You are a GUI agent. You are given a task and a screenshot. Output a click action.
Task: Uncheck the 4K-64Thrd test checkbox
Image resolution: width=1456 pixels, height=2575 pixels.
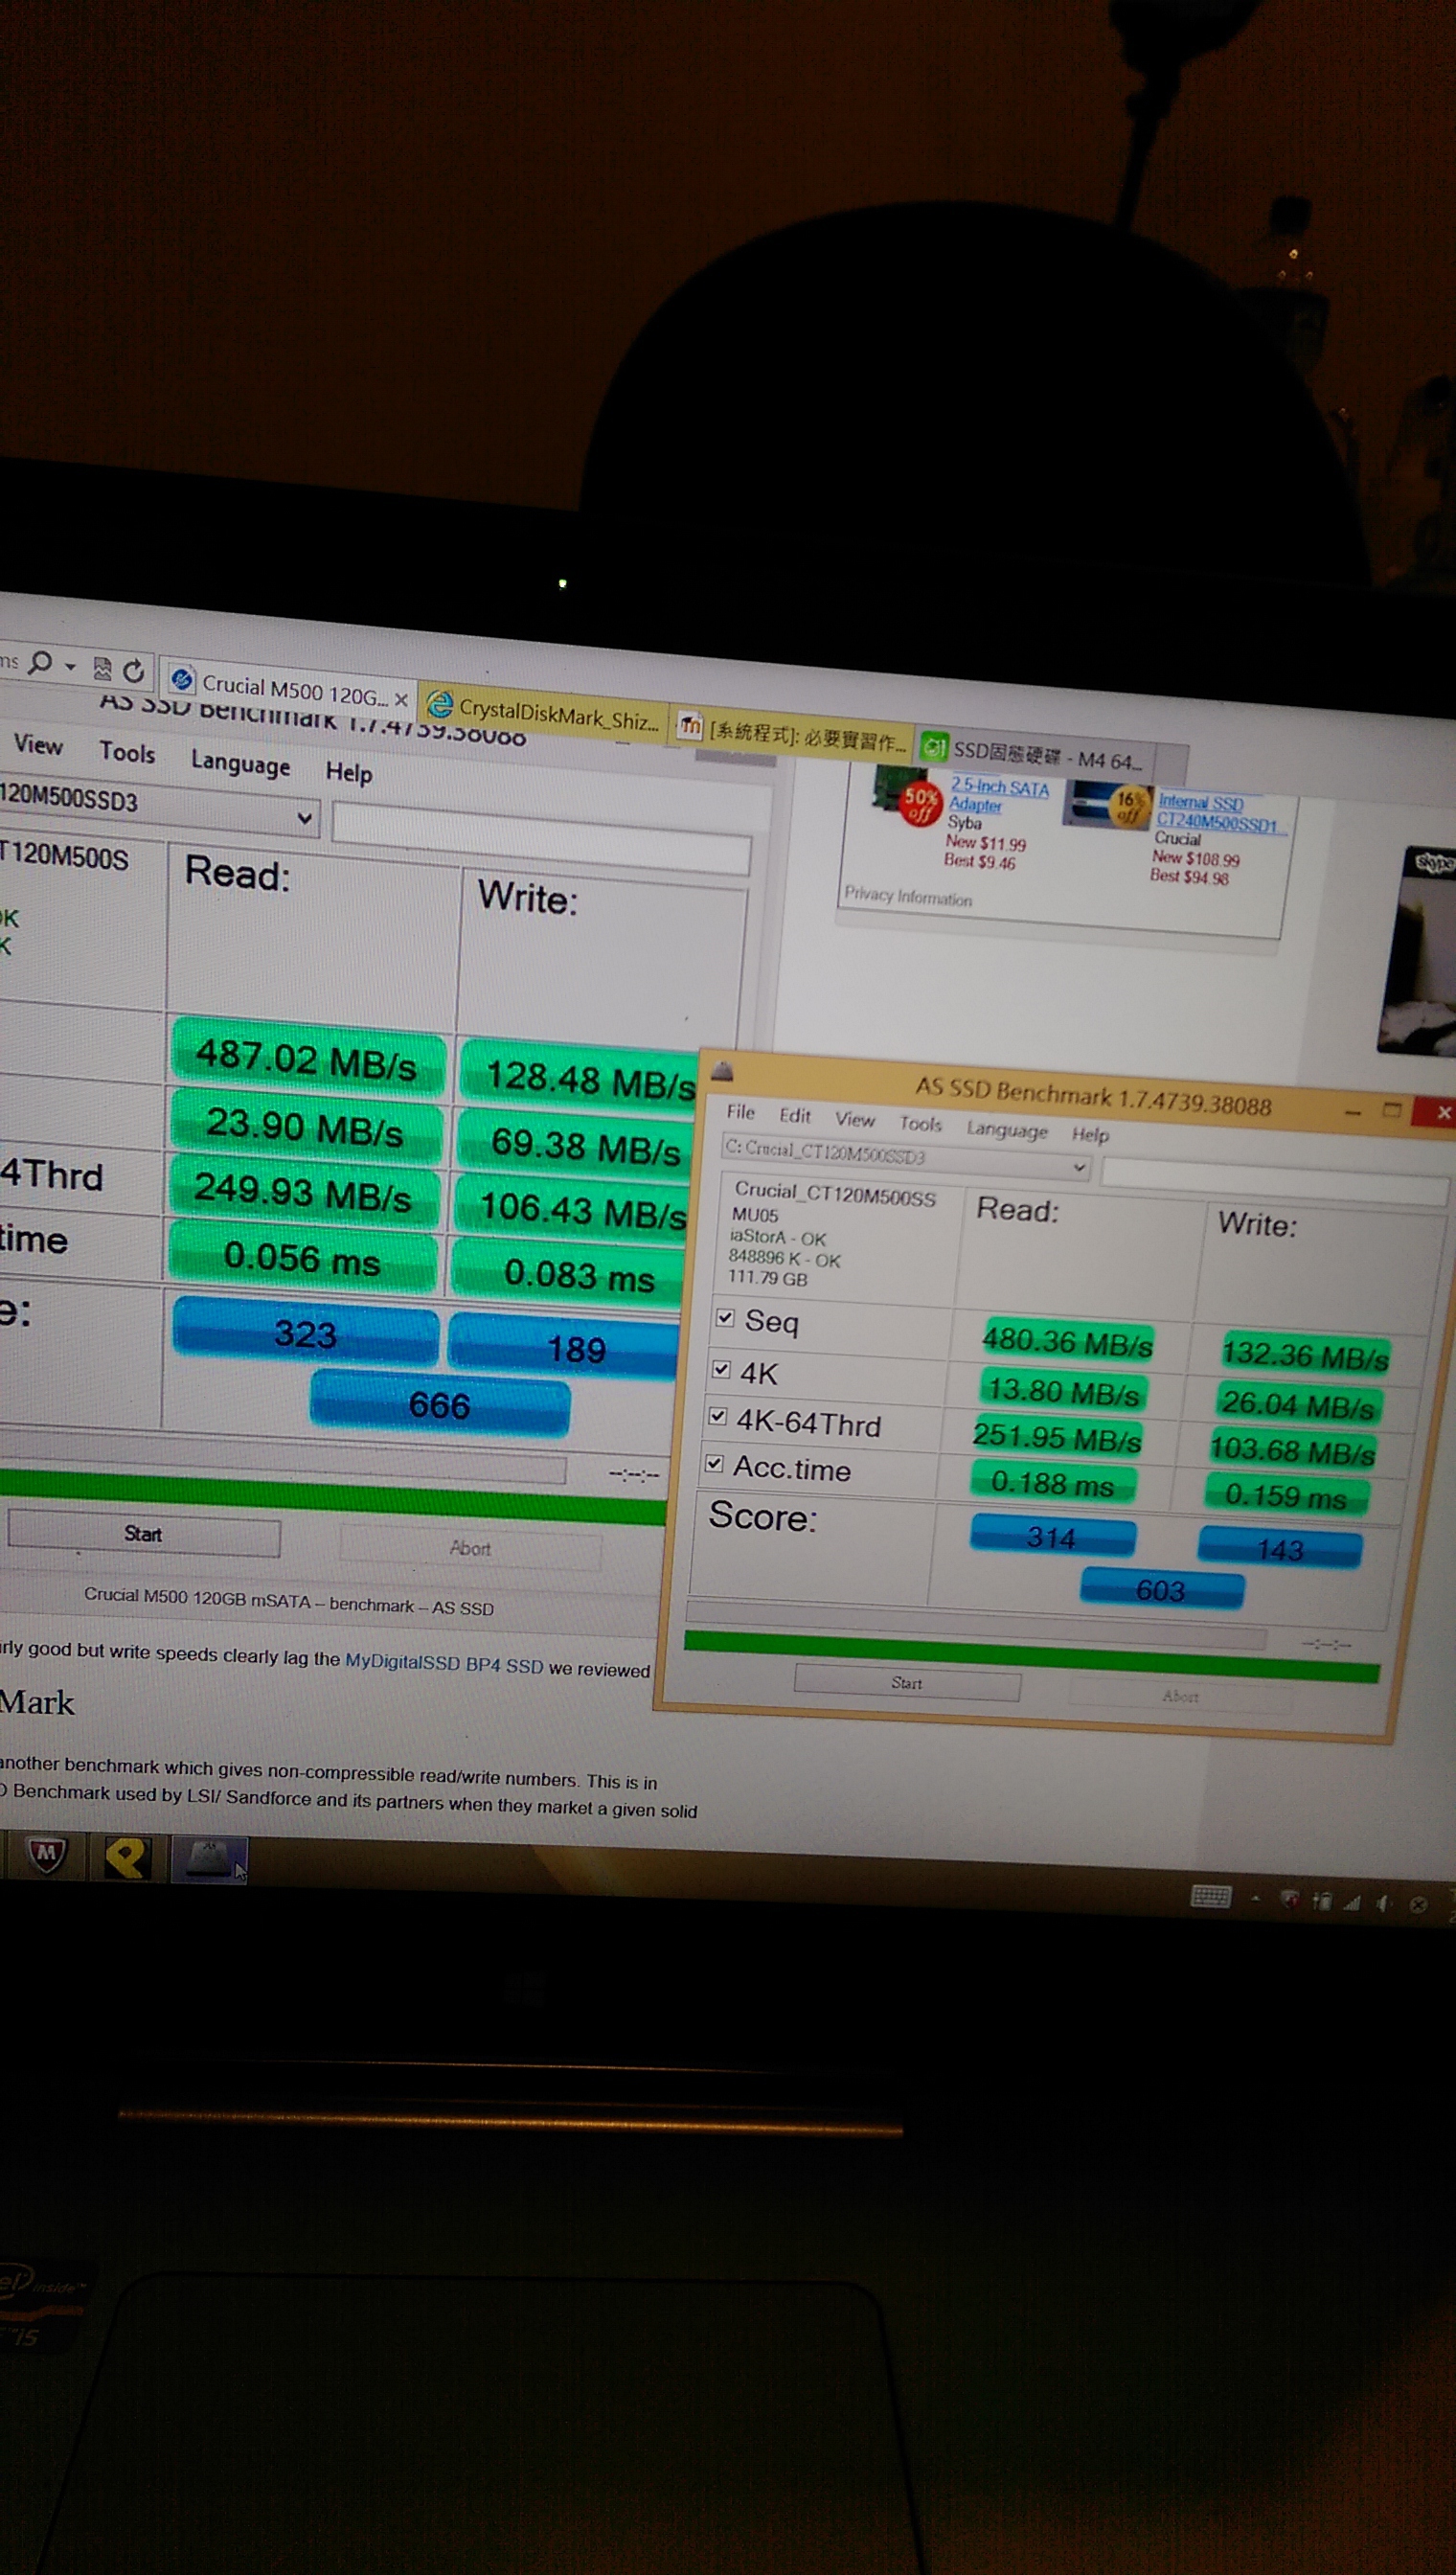717,1415
